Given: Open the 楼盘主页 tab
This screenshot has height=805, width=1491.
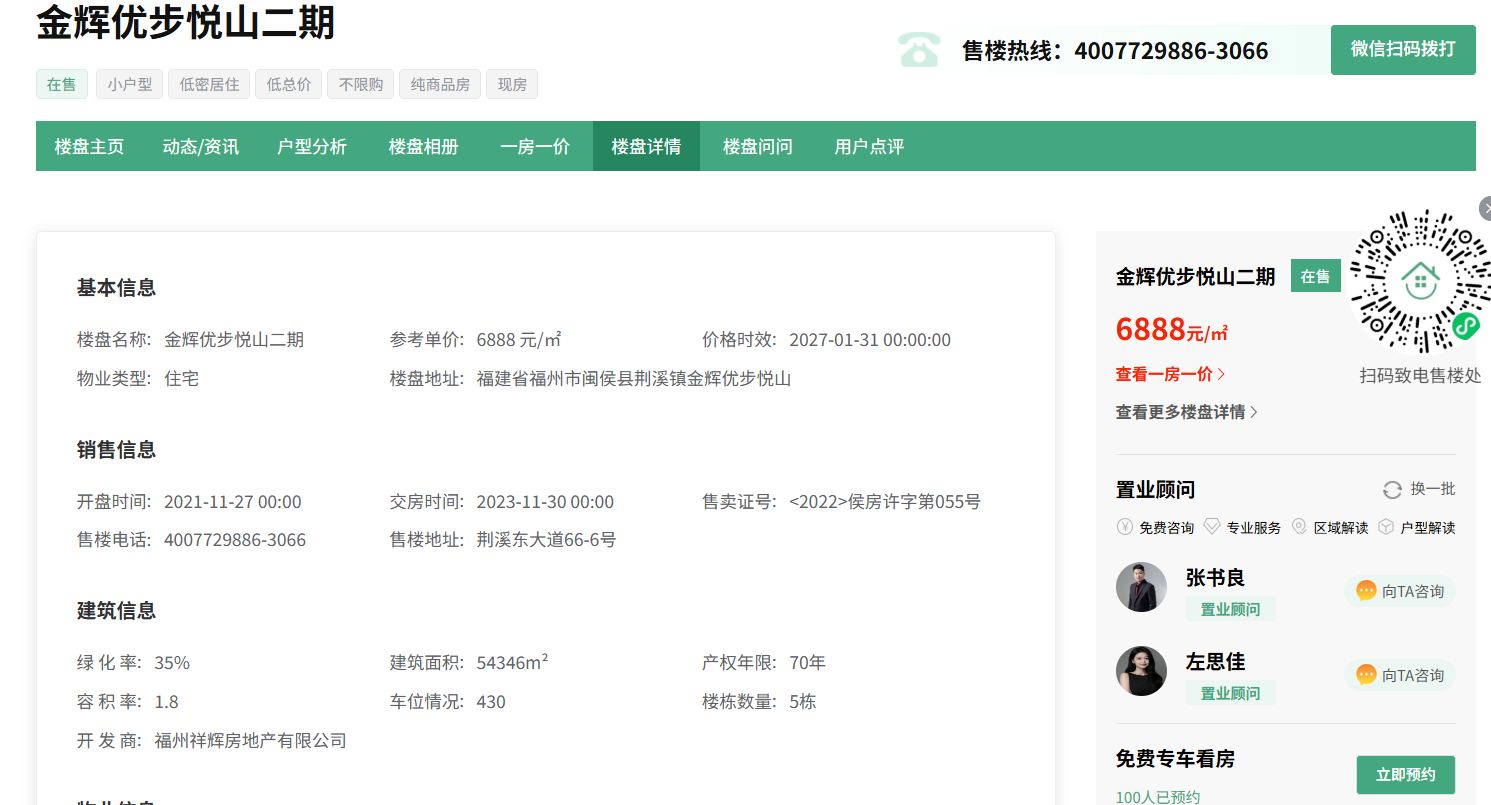Looking at the screenshot, I should click(x=89, y=146).
